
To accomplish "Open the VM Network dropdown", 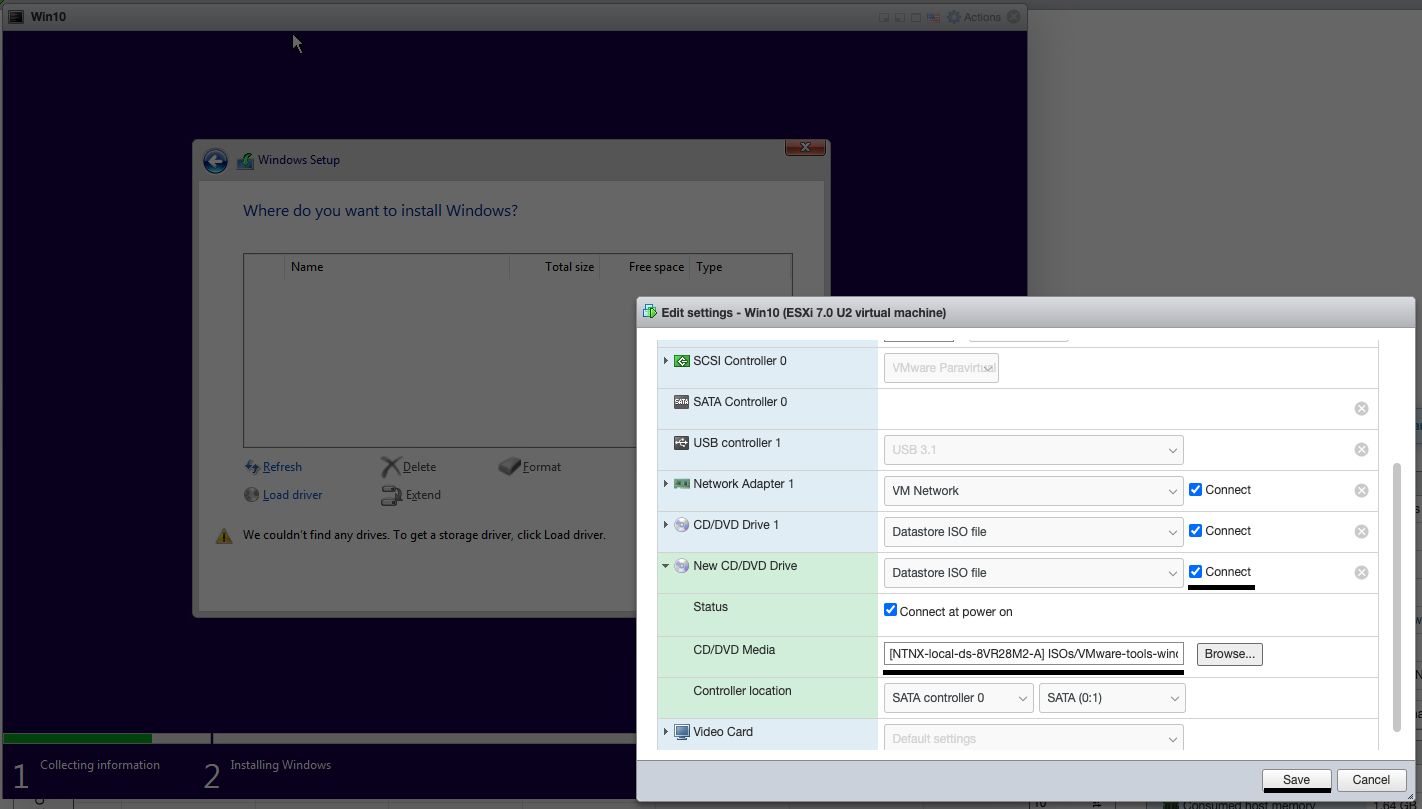I will pyautogui.click(x=1034, y=491).
